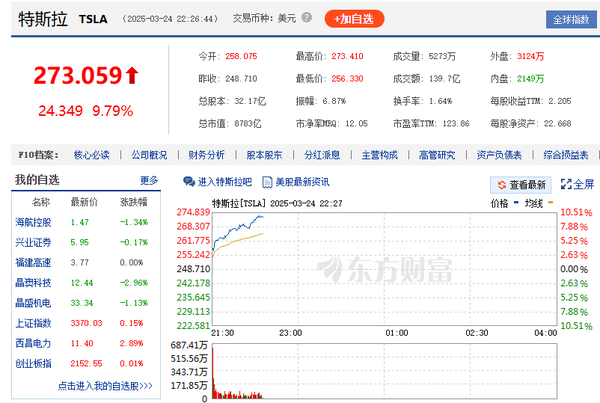Click 最高价 value 273.410
This screenshot has height=403, width=600.
tap(347, 56)
